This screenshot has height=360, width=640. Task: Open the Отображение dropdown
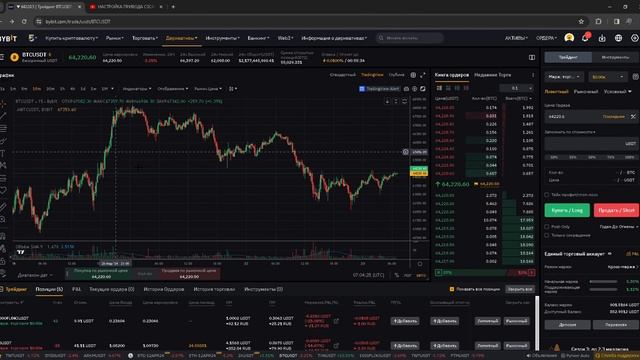[173, 89]
